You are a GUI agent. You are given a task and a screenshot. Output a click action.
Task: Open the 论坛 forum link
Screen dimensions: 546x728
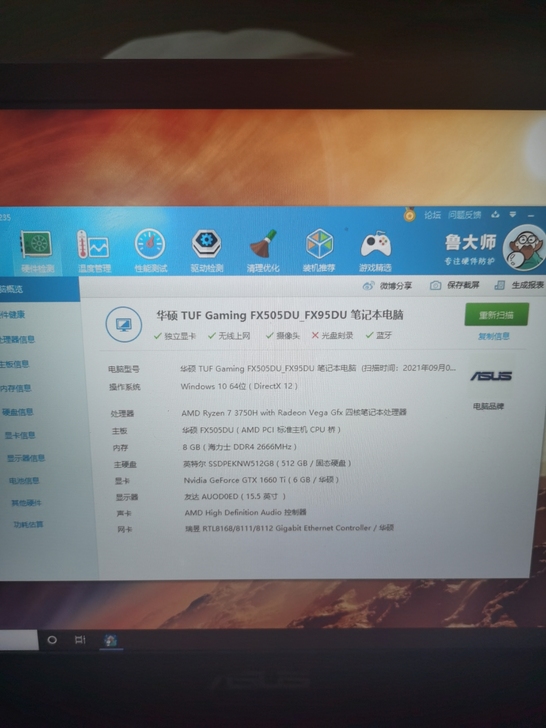(432, 215)
